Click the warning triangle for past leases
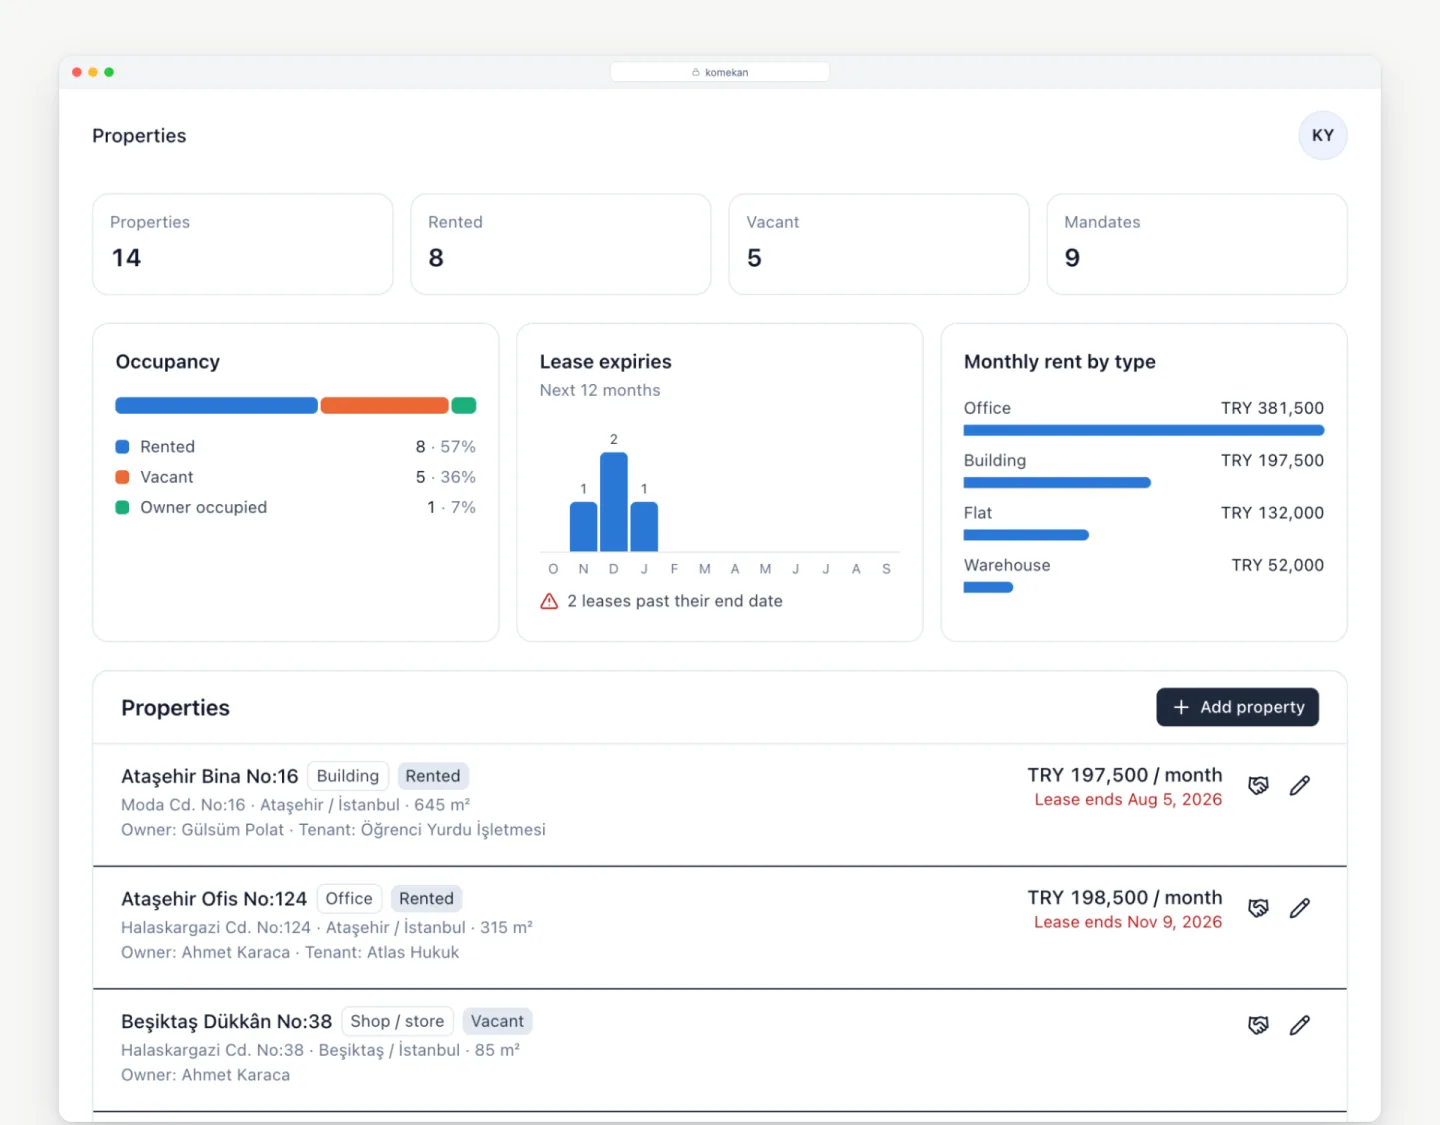This screenshot has height=1125, width=1440. [x=549, y=601]
